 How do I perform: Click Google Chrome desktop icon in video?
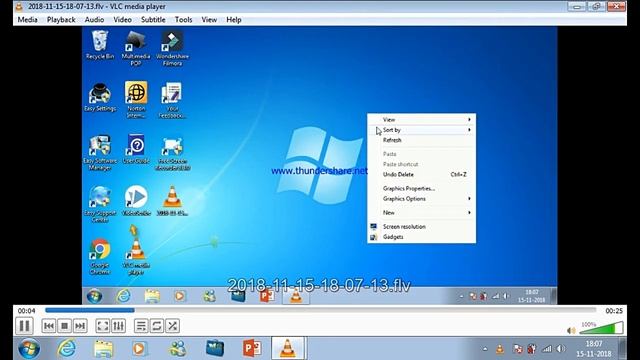click(x=100, y=257)
